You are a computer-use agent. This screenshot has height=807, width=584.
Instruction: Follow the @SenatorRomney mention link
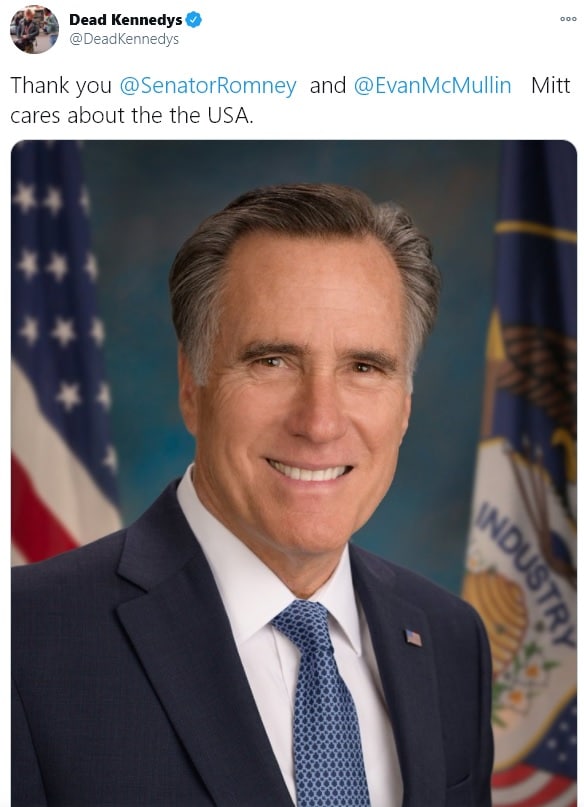pyautogui.click(x=208, y=86)
